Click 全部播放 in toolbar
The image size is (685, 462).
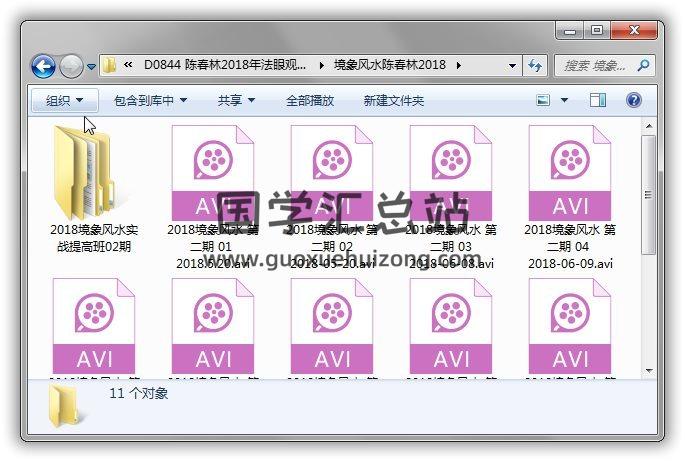tap(310, 100)
